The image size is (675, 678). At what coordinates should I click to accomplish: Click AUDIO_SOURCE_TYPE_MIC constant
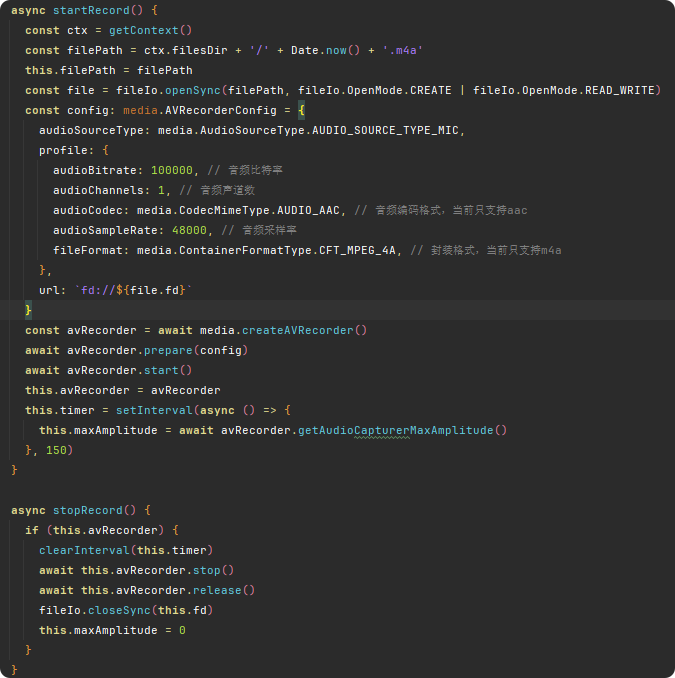385,130
